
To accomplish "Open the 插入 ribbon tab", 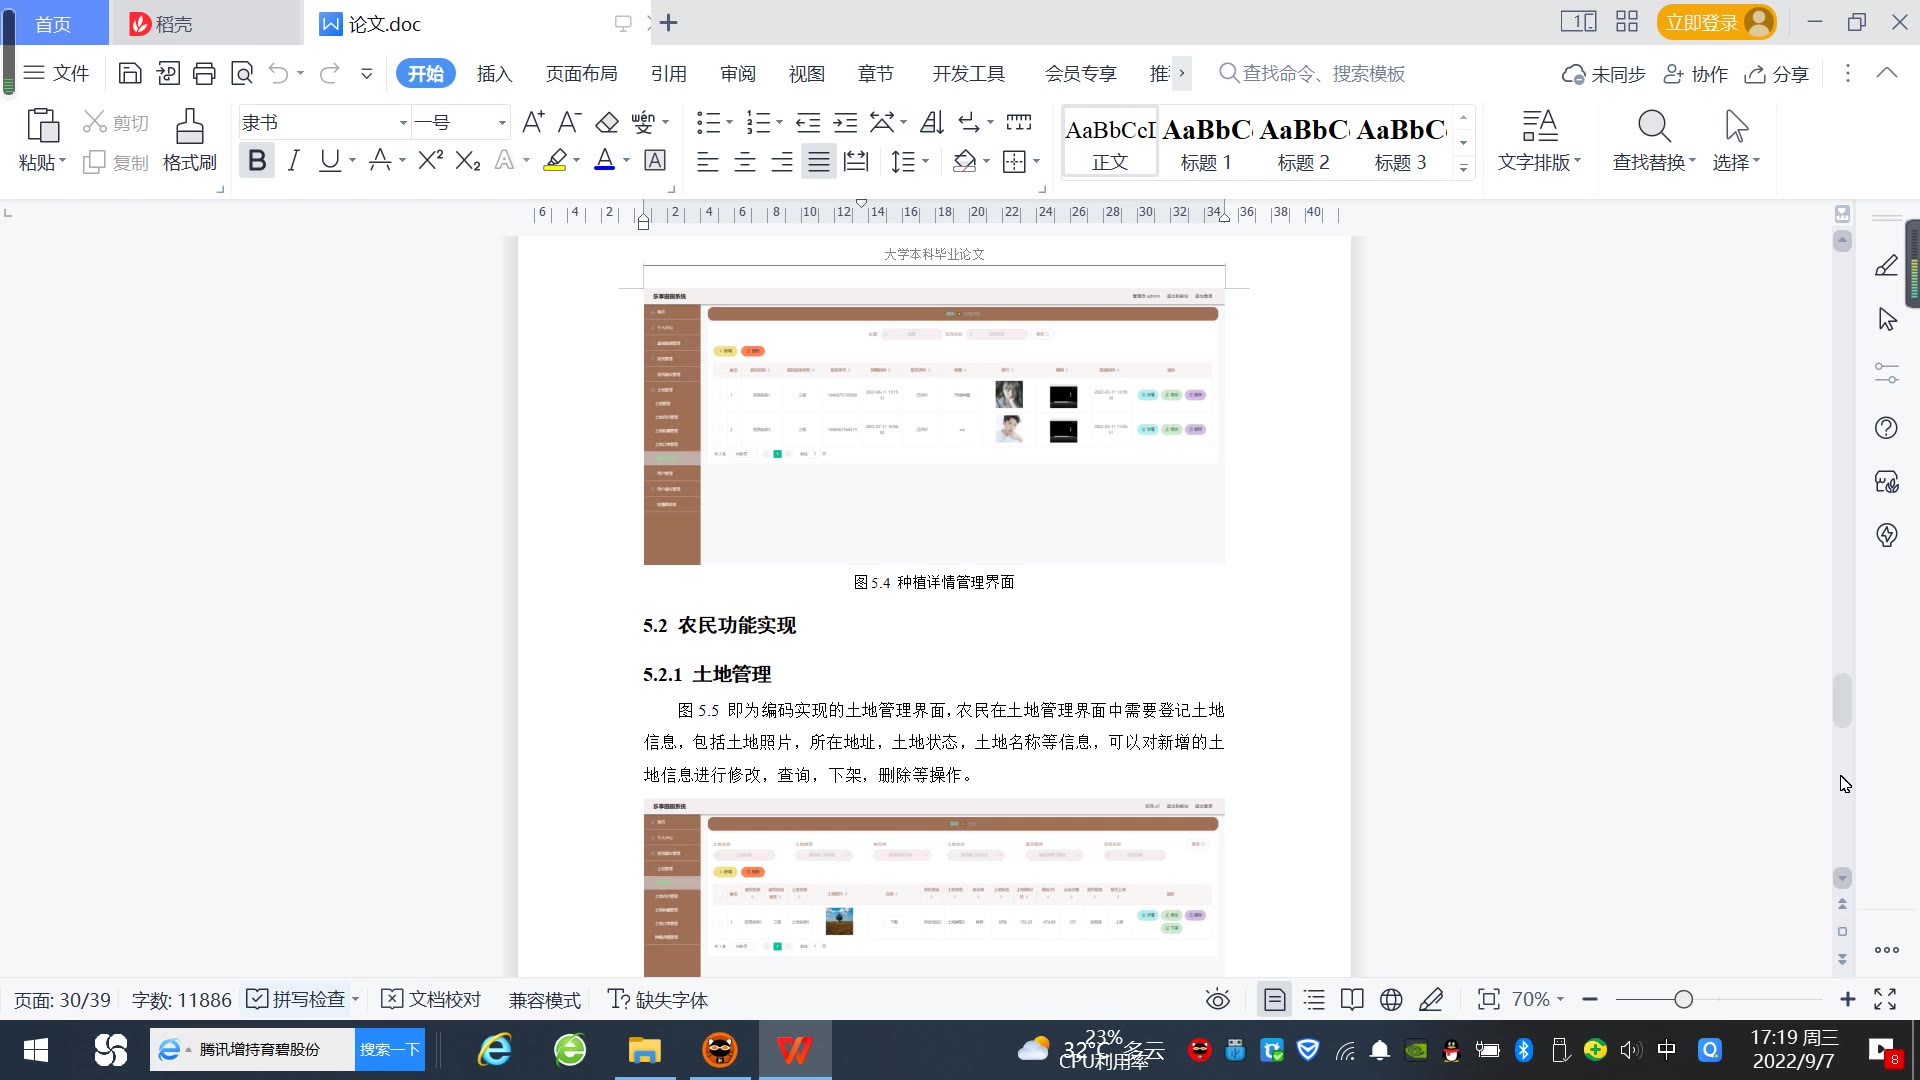I will point(494,73).
